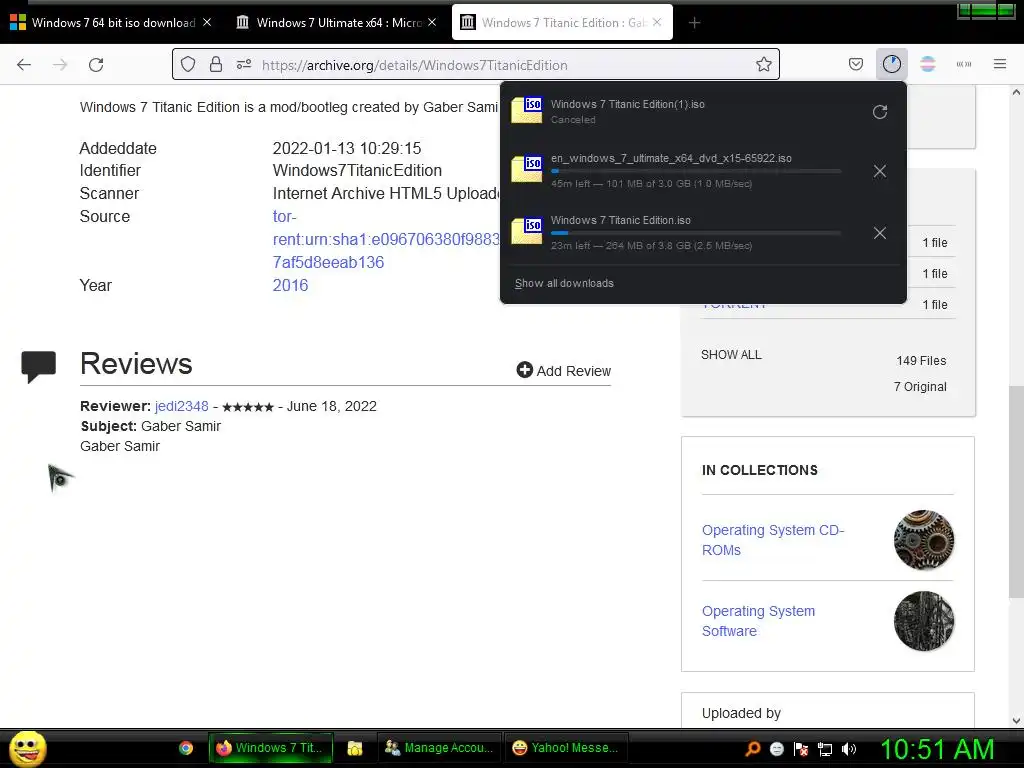Click the 10:51 AM taskbar clock
The width and height of the screenshot is (1024, 768).
(937, 748)
